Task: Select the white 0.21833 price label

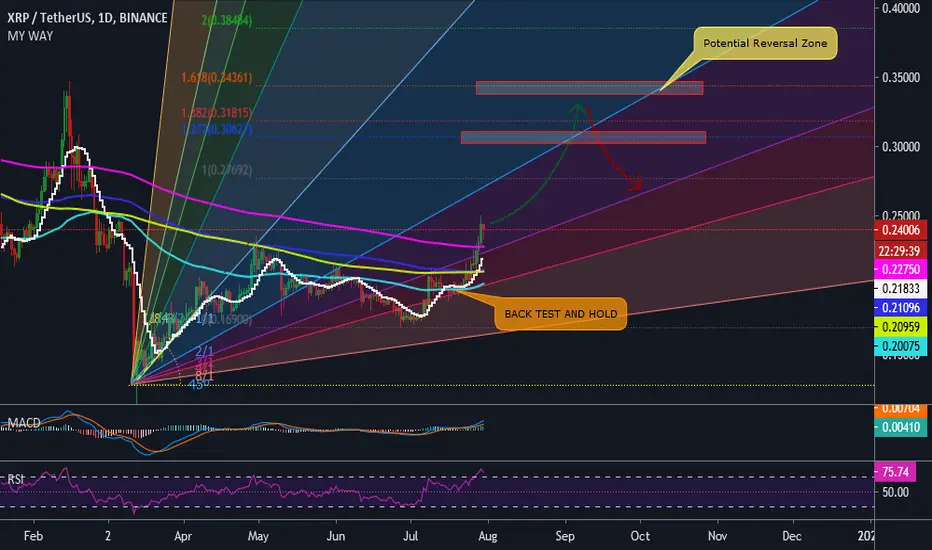Action: click(900, 288)
